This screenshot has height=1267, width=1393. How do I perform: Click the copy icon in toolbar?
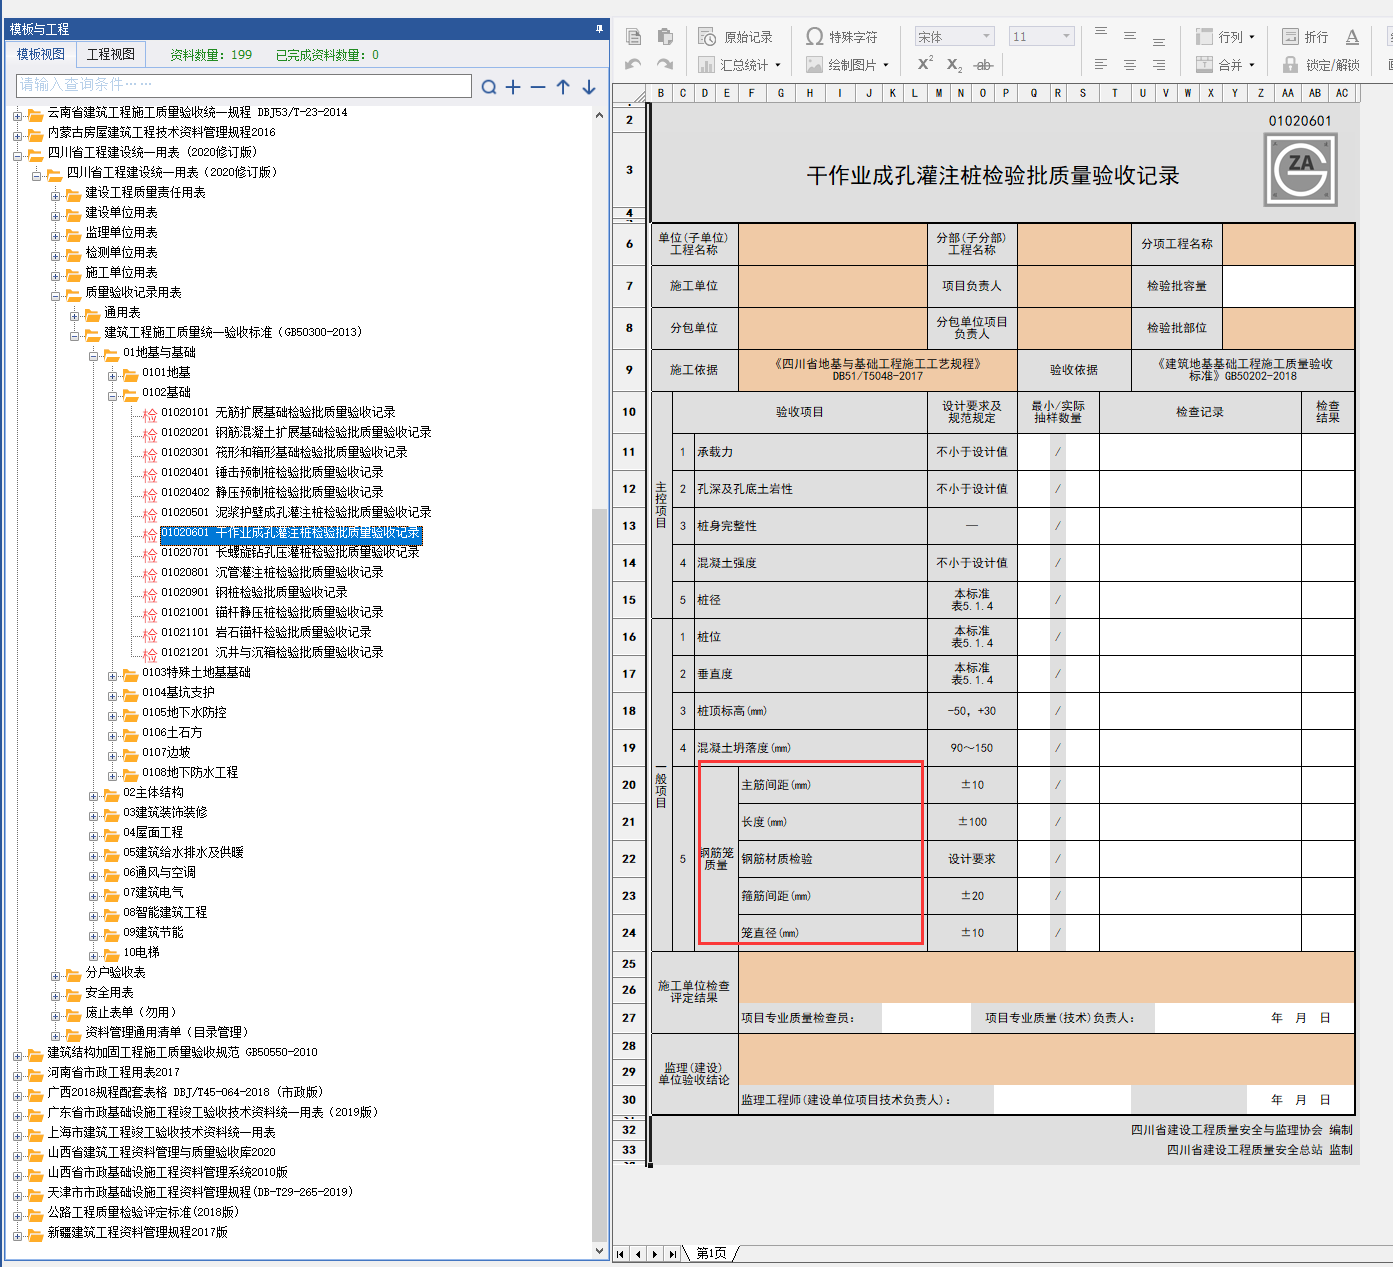(633, 37)
